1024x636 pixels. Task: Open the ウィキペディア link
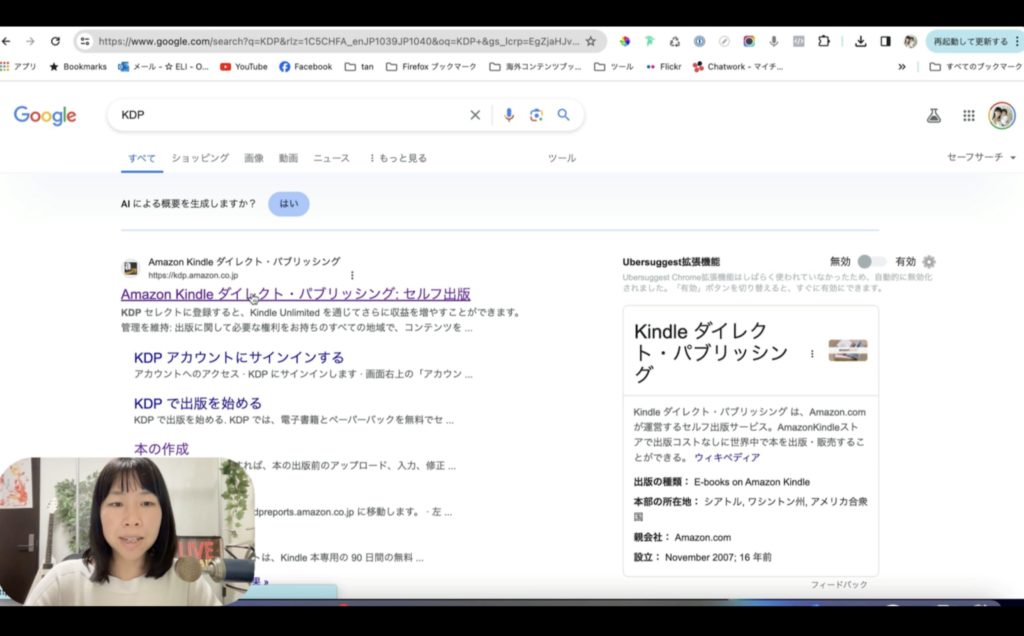point(727,457)
